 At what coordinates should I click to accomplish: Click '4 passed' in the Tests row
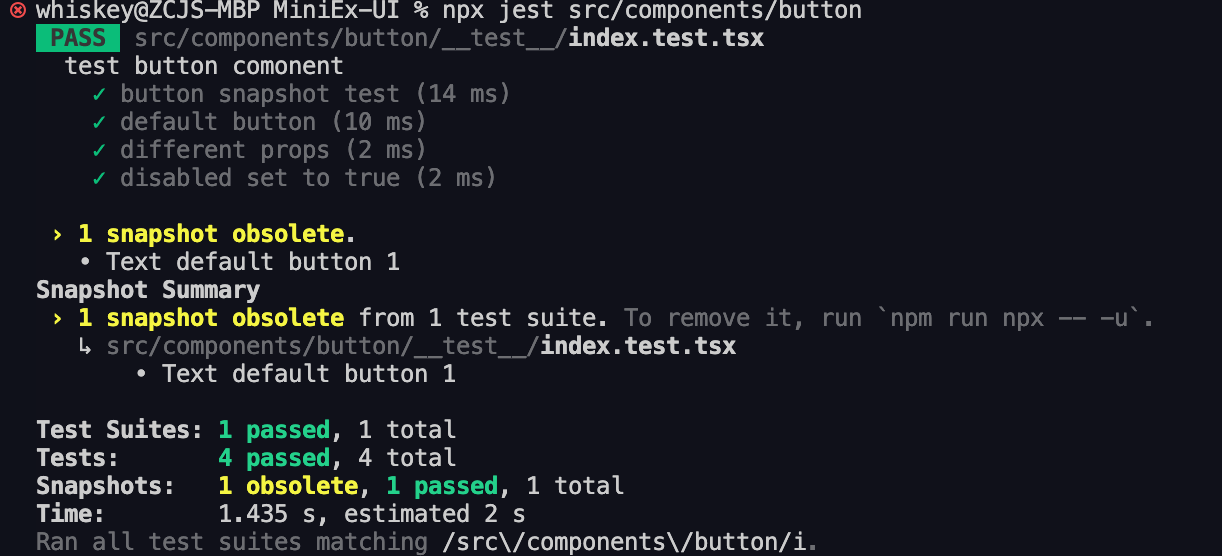point(274,458)
